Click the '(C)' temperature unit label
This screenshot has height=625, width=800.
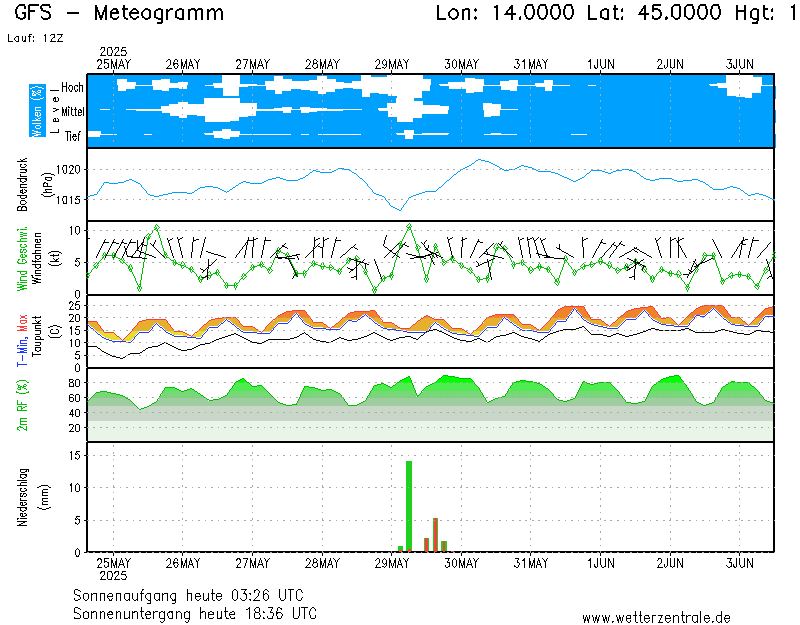tap(55, 331)
